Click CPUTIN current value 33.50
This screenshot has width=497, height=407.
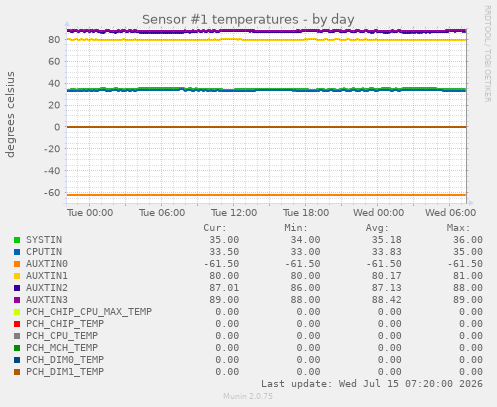(x=224, y=252)
